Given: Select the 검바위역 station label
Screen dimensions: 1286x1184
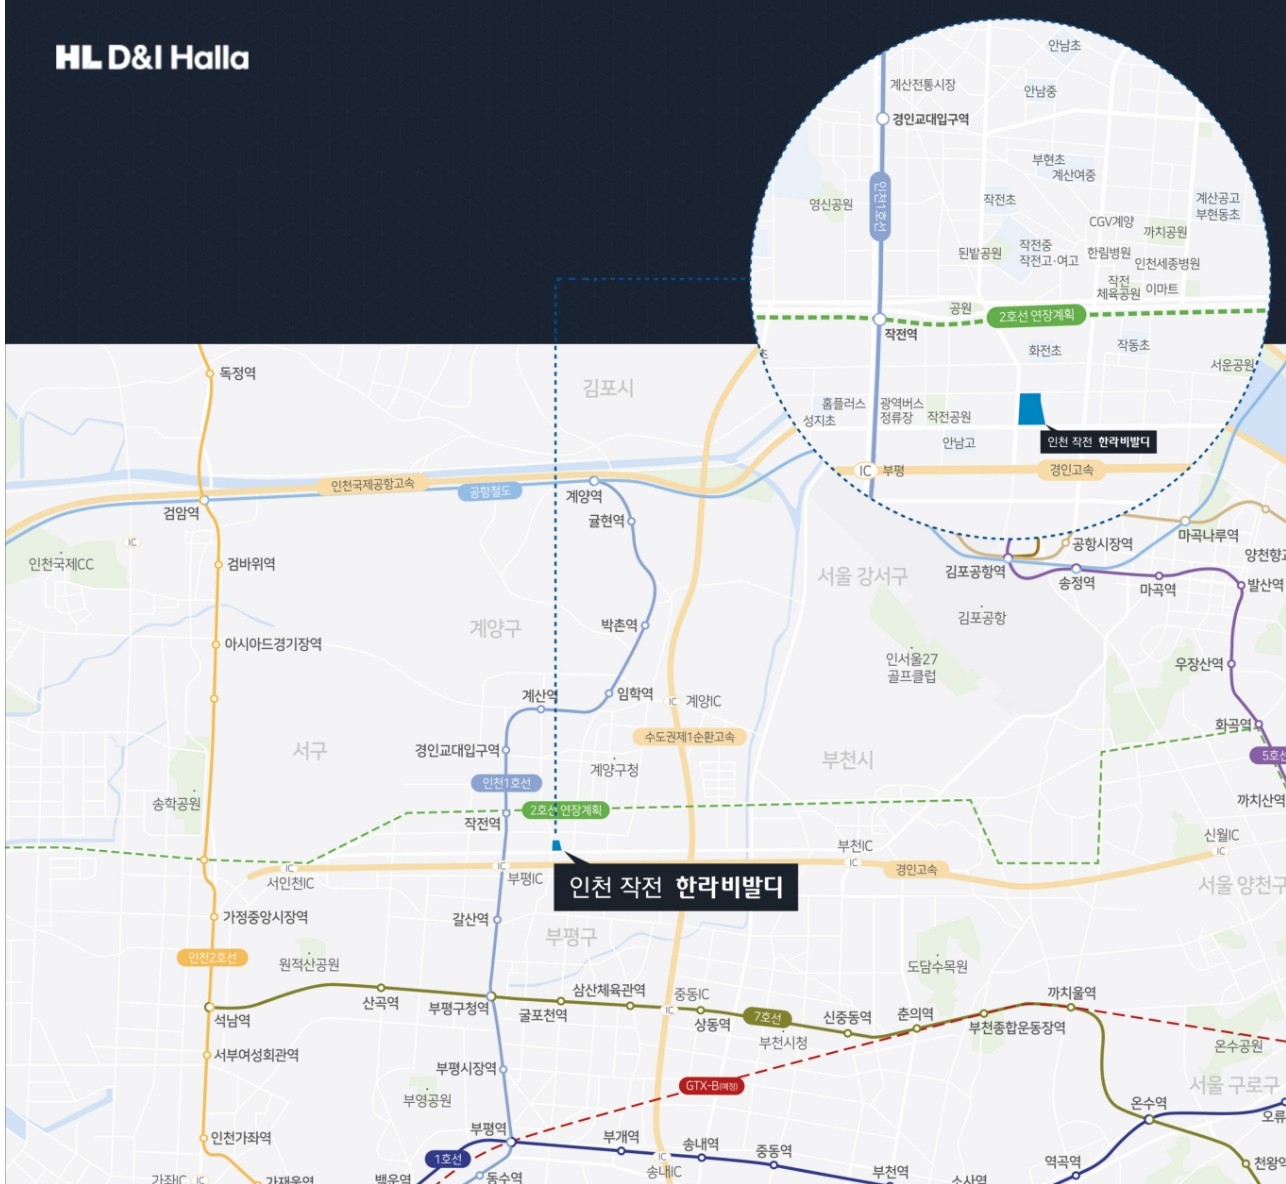Looking at the screenshot, I should (251, 564).
